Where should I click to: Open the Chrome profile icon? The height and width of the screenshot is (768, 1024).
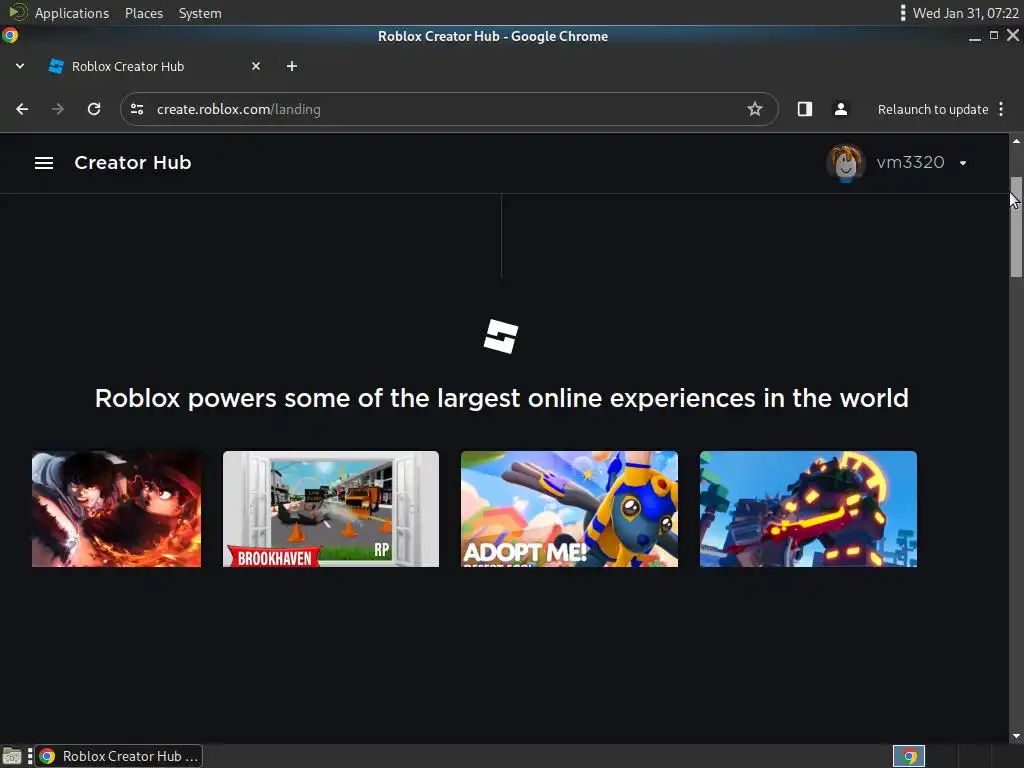(840, 109)
